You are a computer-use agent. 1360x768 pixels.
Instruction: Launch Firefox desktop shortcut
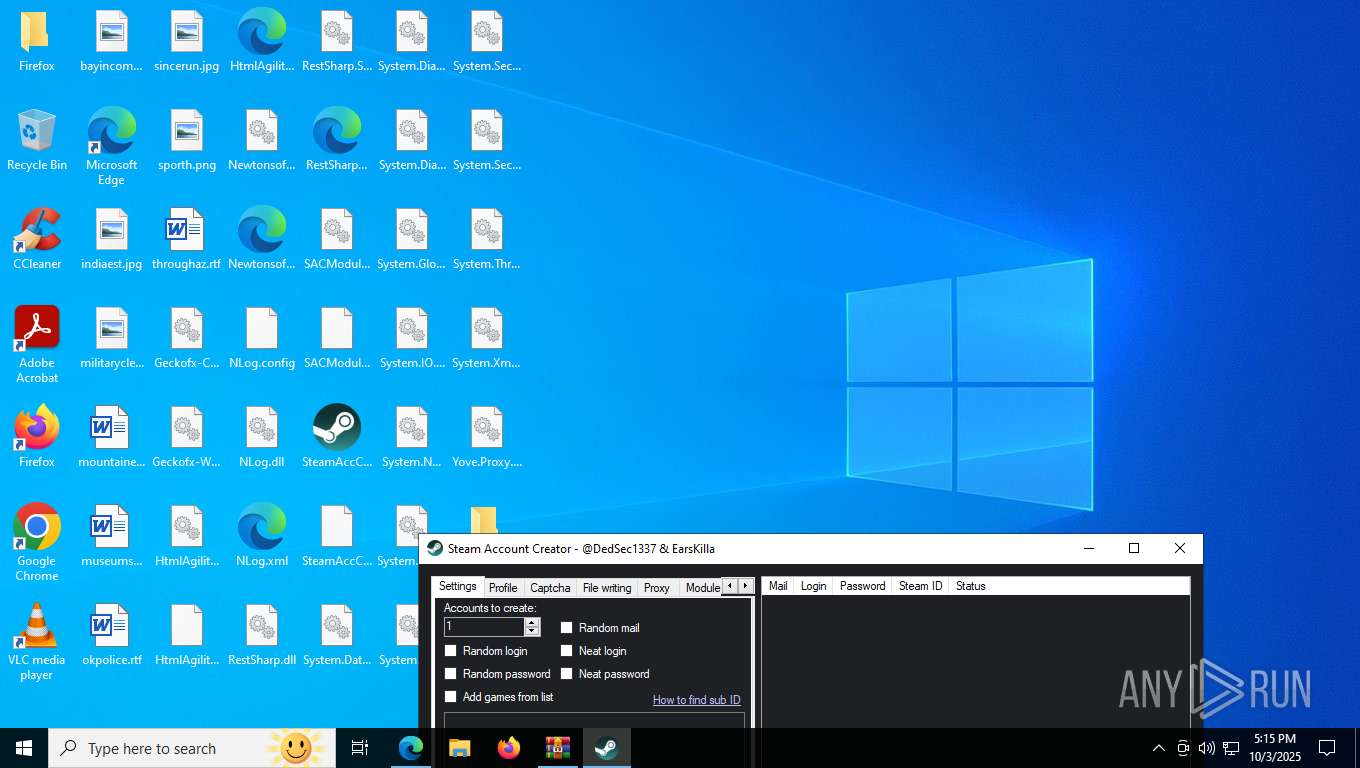[37, 438]
